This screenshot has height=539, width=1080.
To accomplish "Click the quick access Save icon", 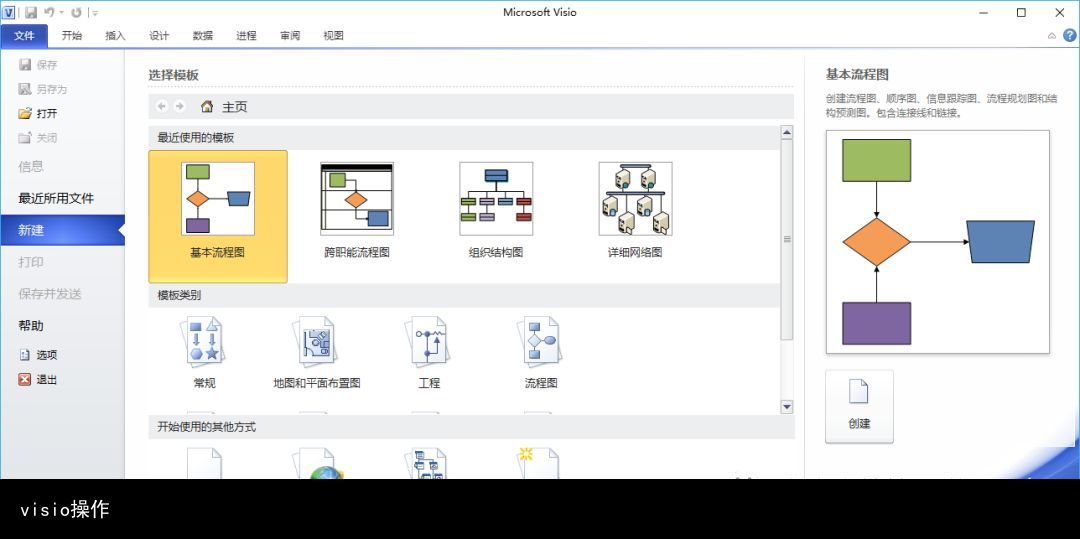I will pos(31,12).
